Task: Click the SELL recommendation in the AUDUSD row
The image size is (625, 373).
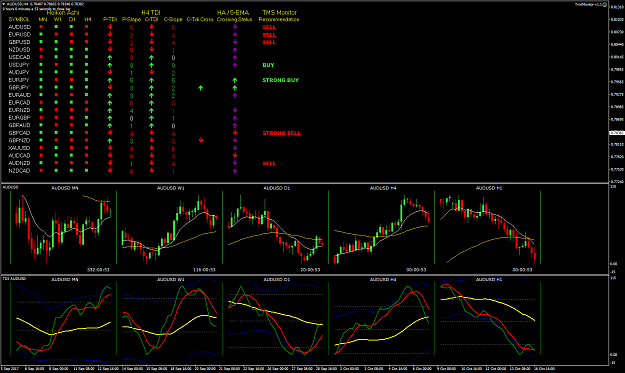Action: [269, 27]
